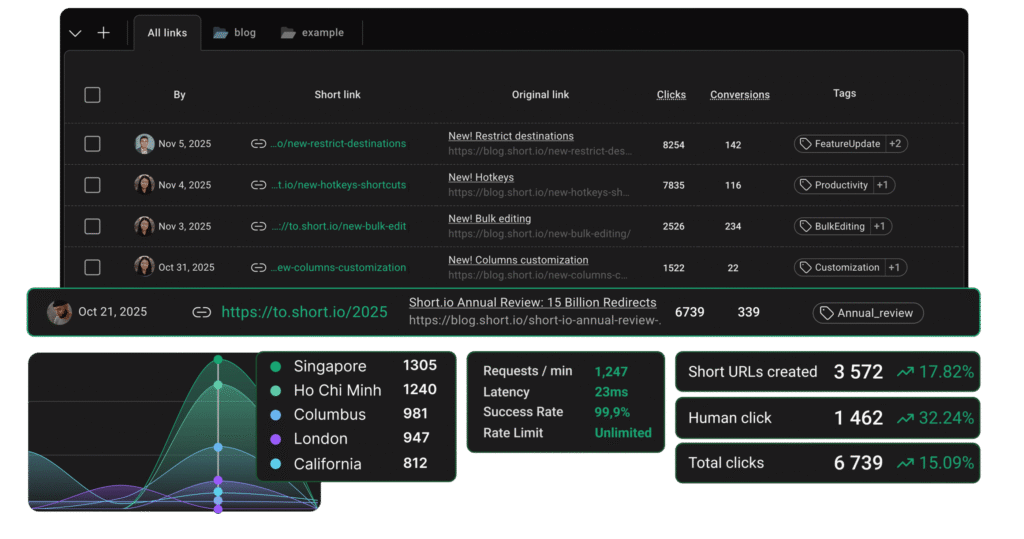Viewport: 1024px width, 539px height.
Task: Click link icon beside new-restrict-destinations short link
Action: [x=259, y=144]
